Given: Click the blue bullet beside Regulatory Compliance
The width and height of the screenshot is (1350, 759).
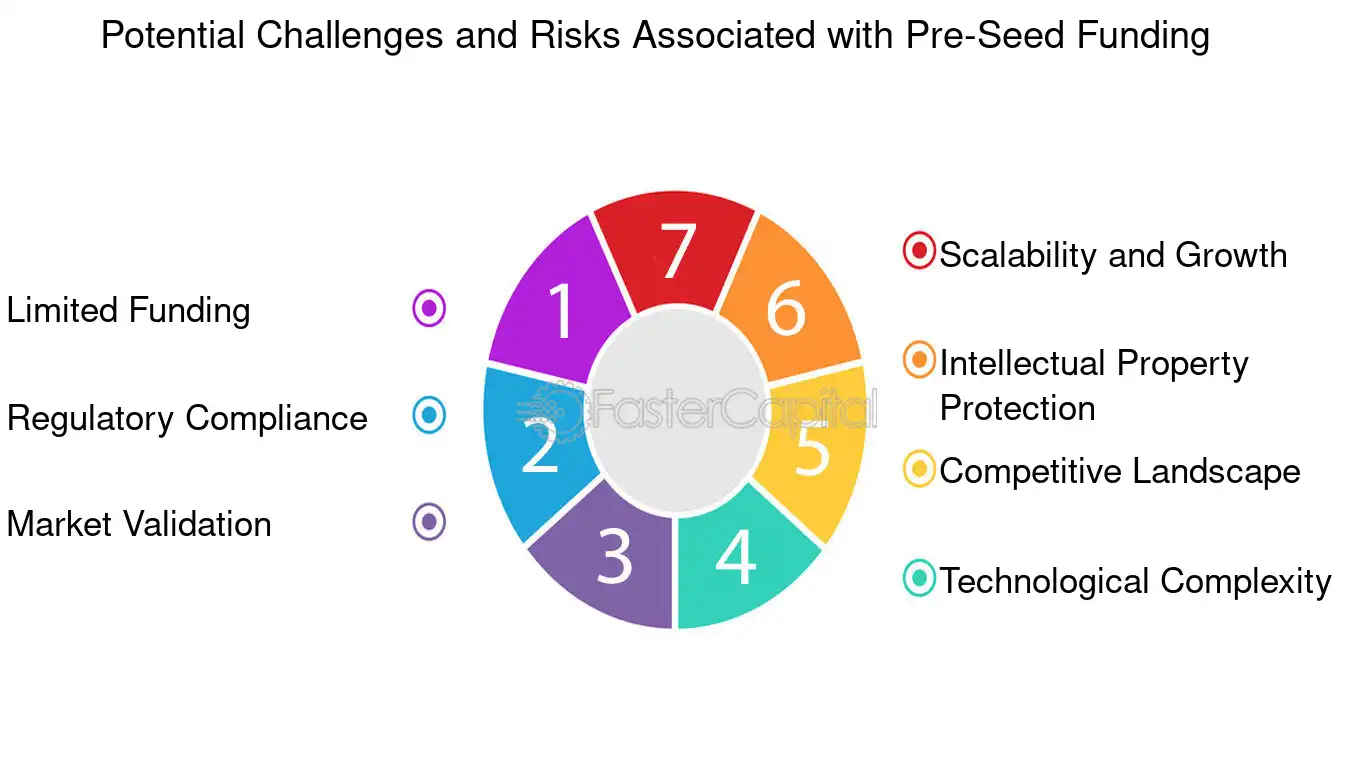Looking at the screenshot, I should coord(429,415).
